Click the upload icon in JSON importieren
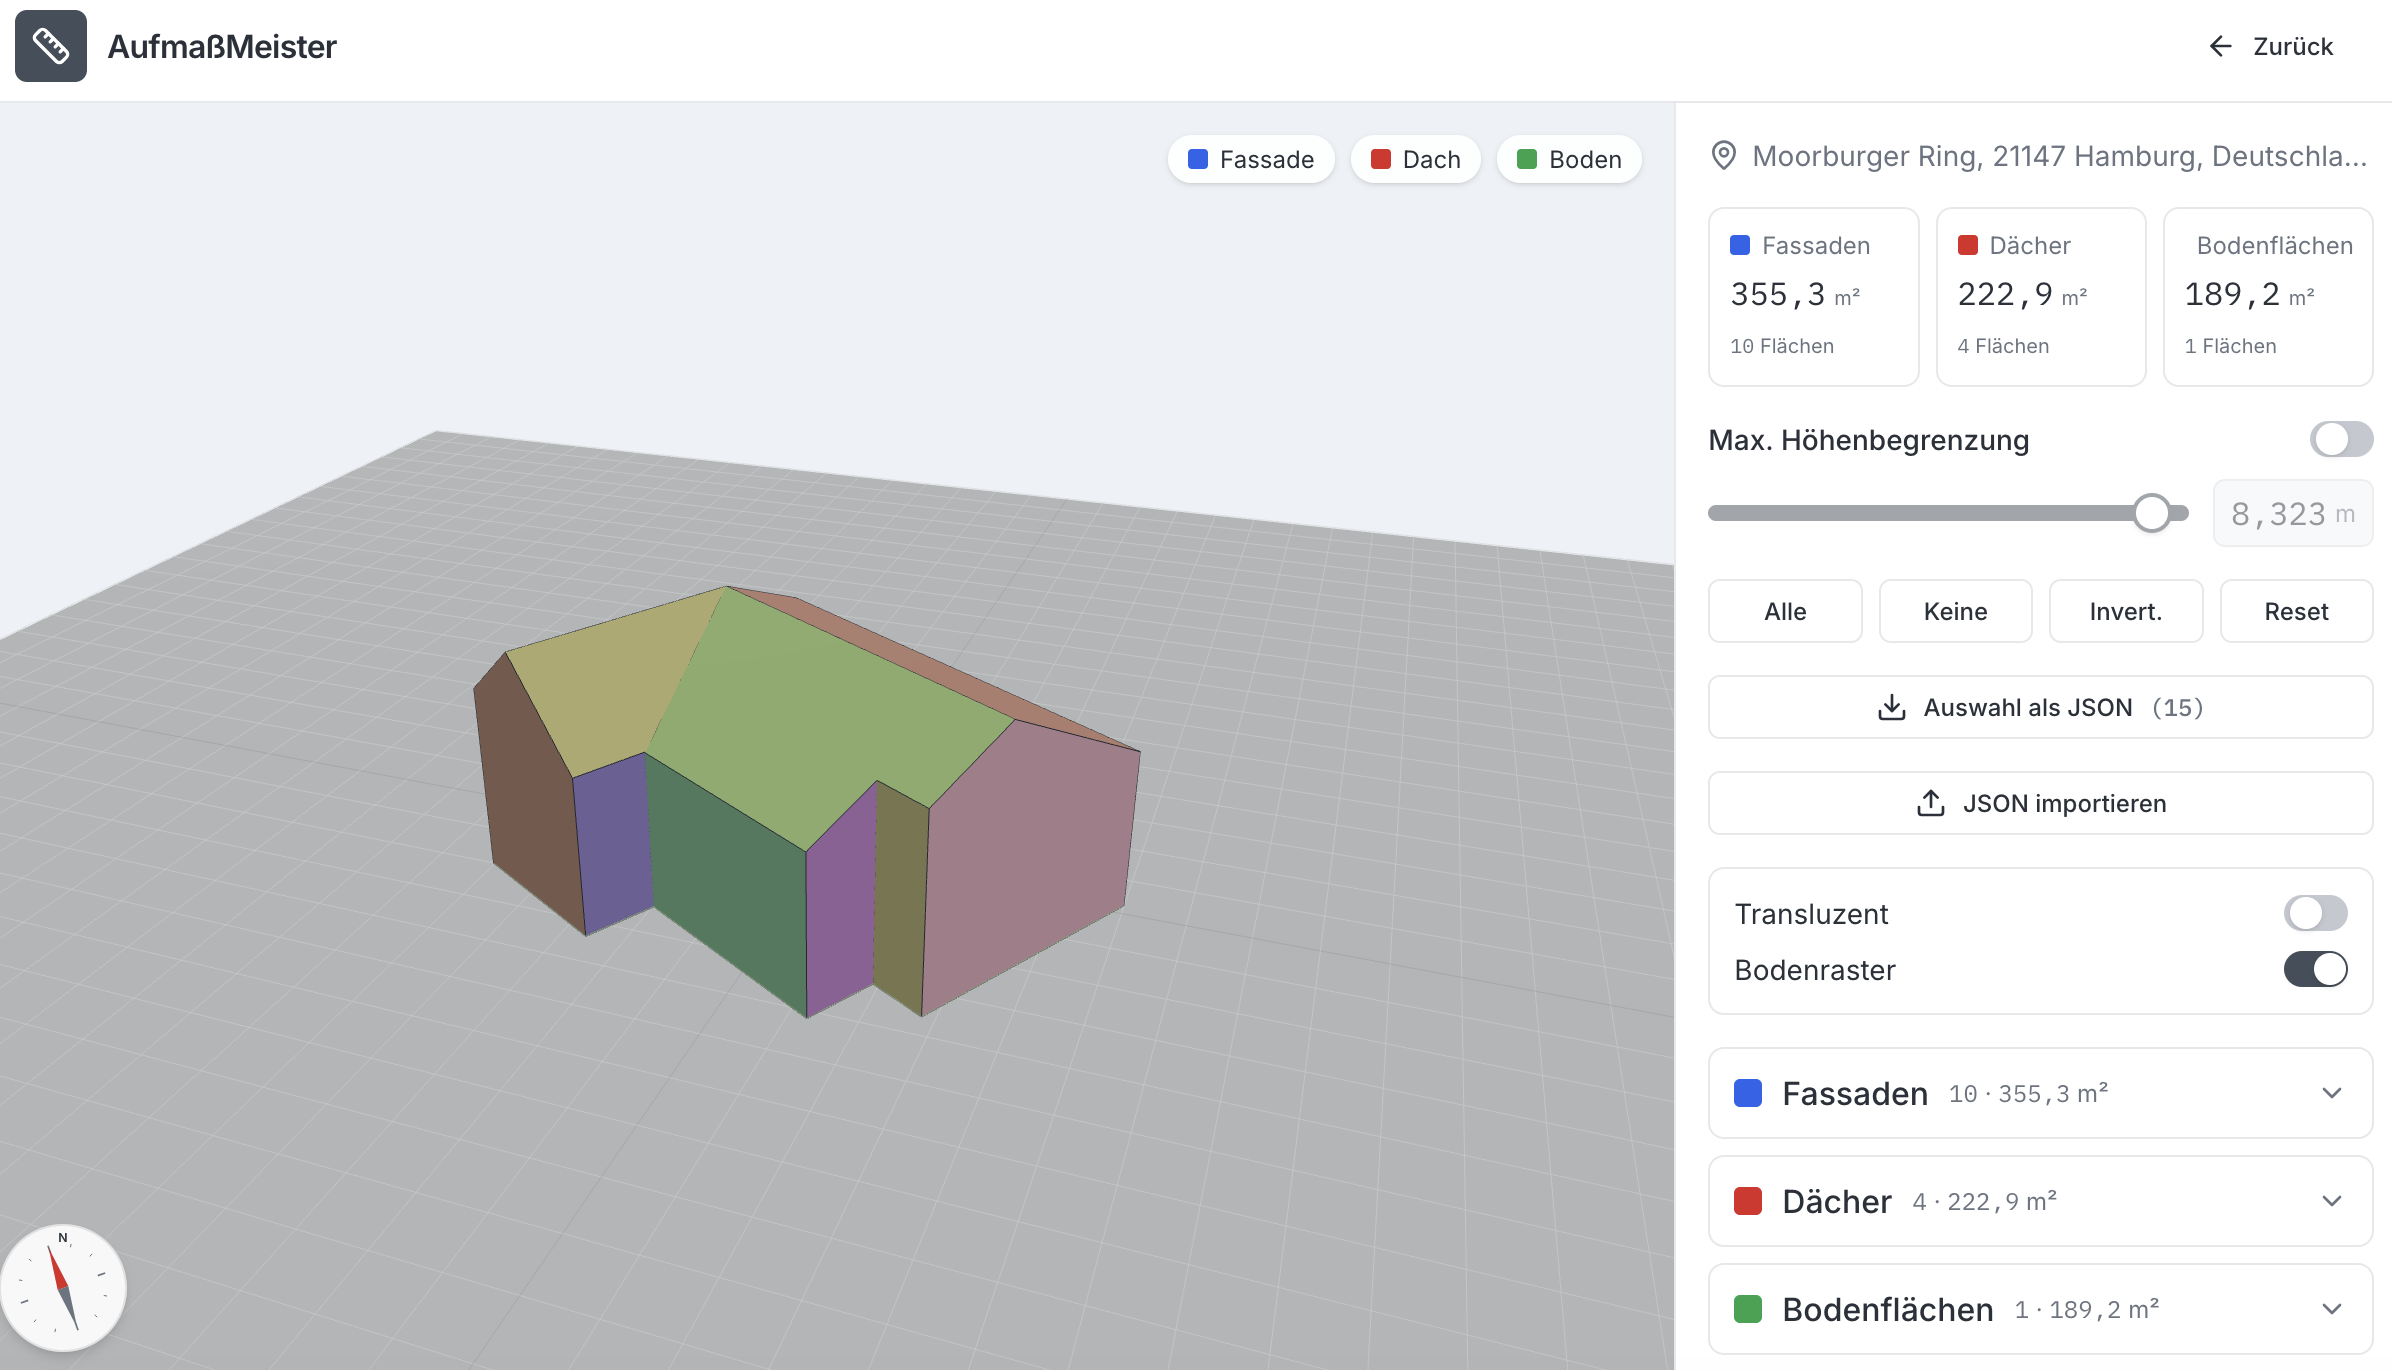This screenshot has height=1370, width=2392. [x=1930, y=803]
